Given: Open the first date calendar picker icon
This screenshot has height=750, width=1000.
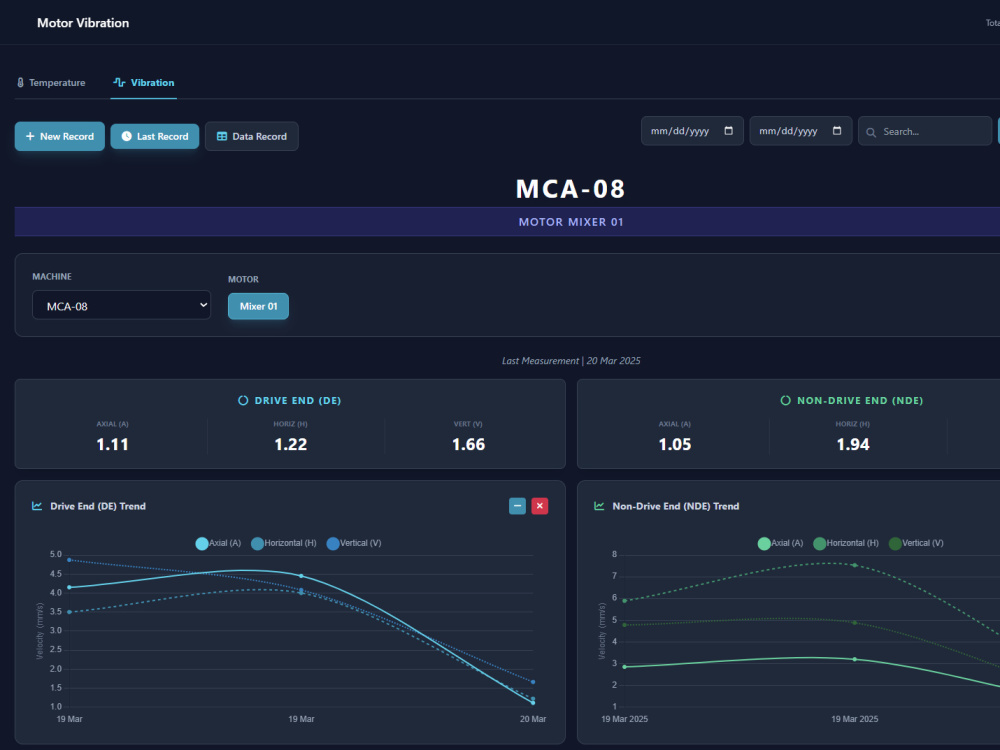Looking at the screenshot, I should pyautogui.click(x=728, y=131).
